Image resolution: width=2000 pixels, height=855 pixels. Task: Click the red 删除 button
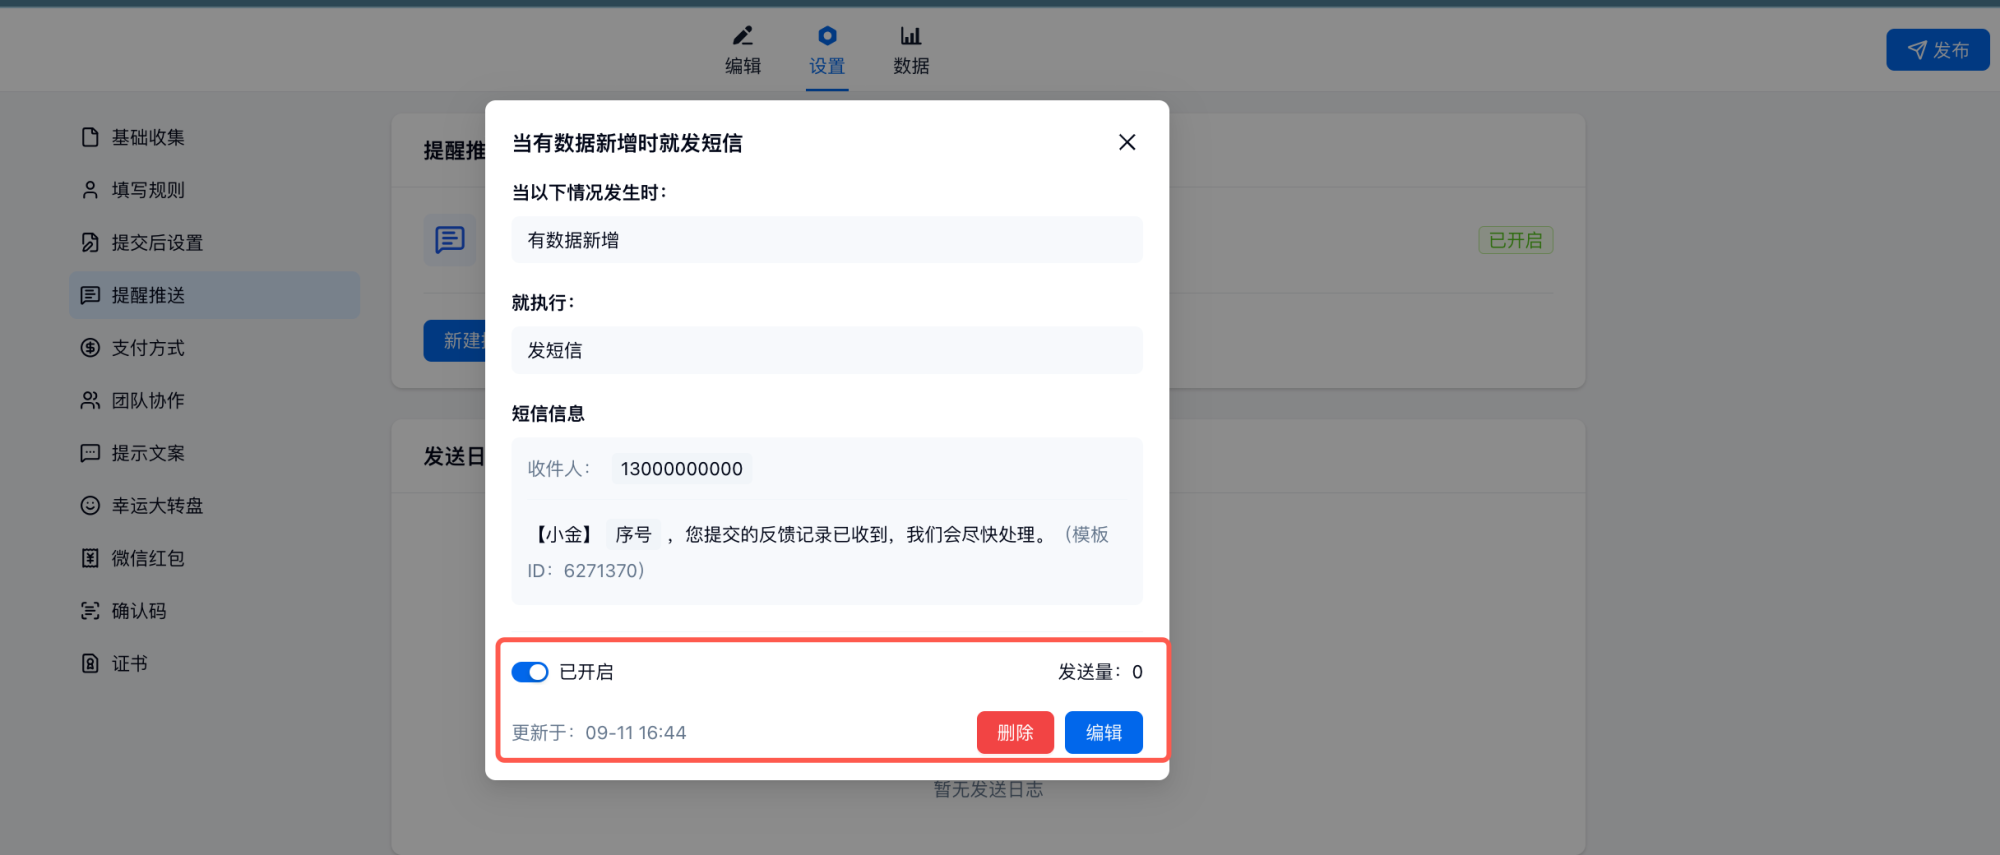click(x=1014, y=733)
